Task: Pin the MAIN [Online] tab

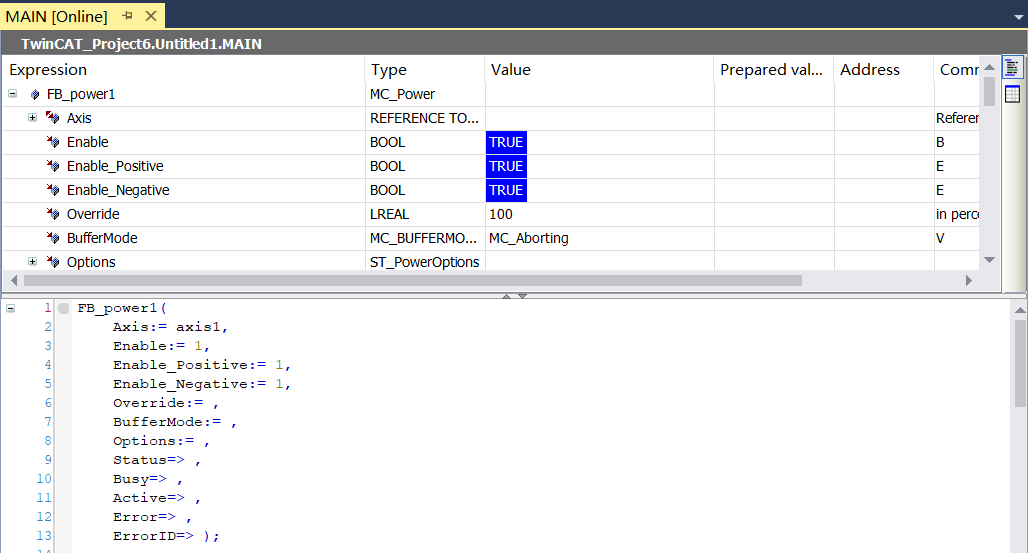Action: pyautogui.click(x=128, y=16)
